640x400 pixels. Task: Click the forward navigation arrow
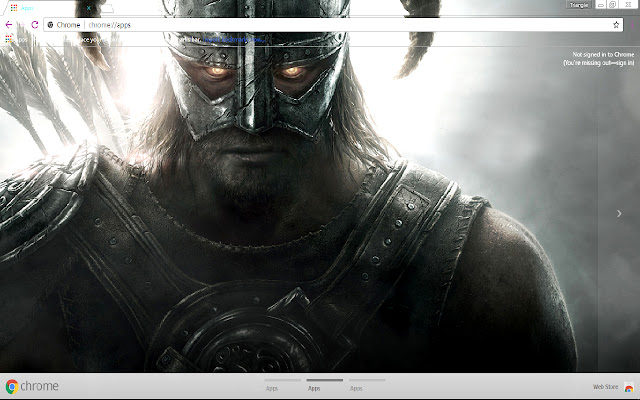tap(22, 25)
